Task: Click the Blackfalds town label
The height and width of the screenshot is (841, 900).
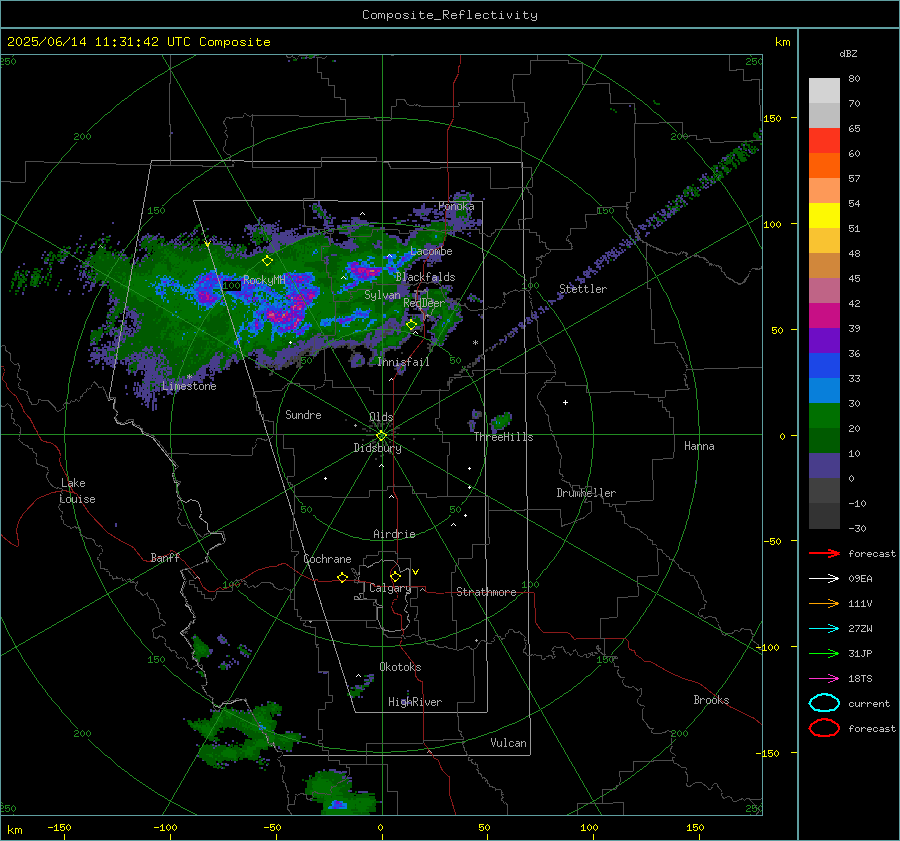Action: (x=425, y=277)
